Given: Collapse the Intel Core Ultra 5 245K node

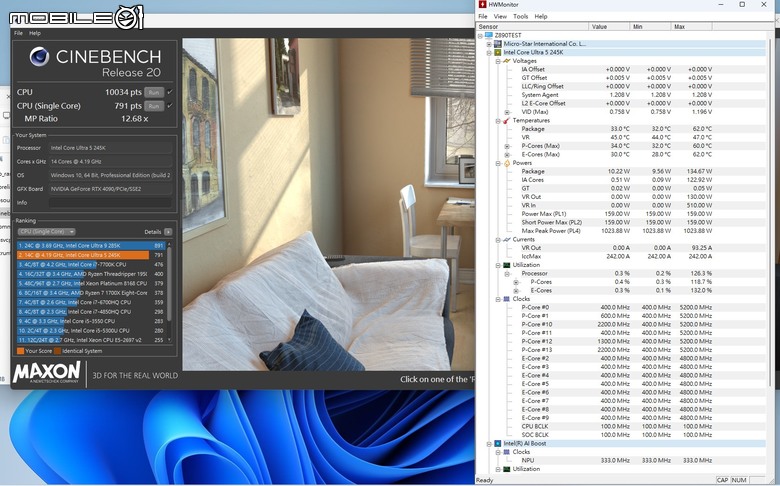Looking at the screenshot, I should (489, 52).
